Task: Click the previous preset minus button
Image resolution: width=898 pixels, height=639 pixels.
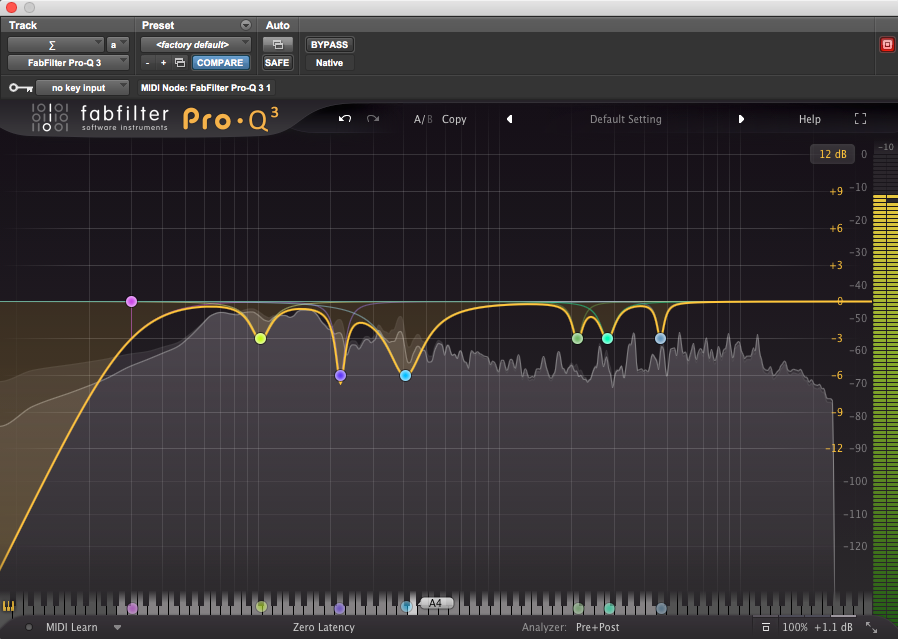Action: [148, 62]
